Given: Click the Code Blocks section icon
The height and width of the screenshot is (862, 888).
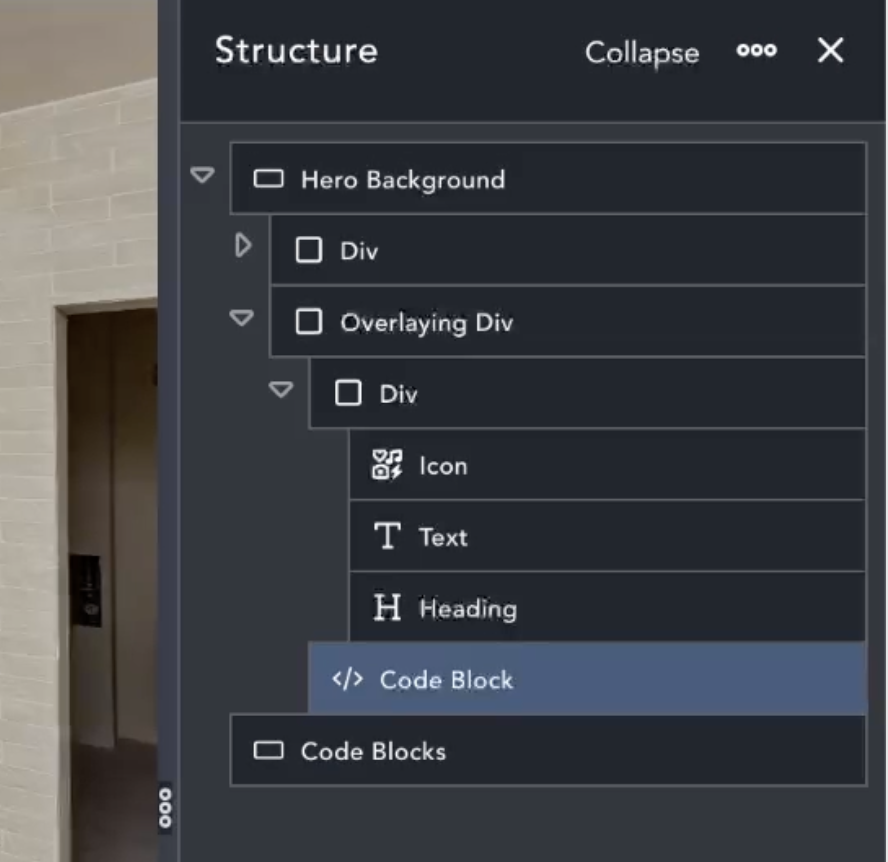Looking at the screenshot, I should point(268,750).
